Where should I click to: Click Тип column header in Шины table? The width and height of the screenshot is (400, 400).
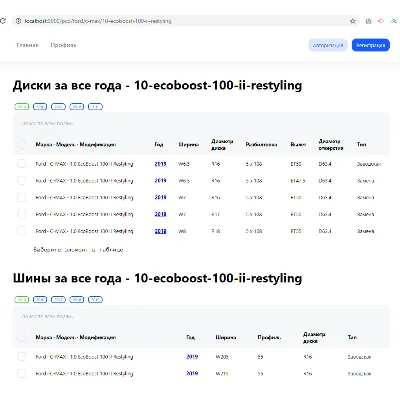(x=352, y=337)
